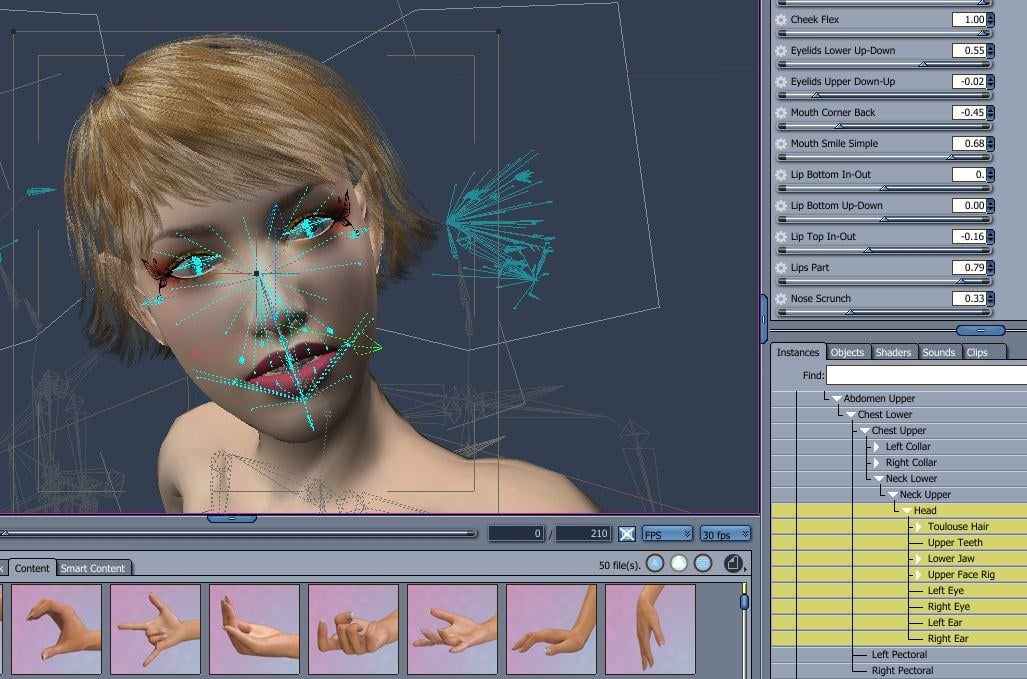Switch to the Instances tab
This screenshot has width=1027, height=679.
tap(798, 352)
